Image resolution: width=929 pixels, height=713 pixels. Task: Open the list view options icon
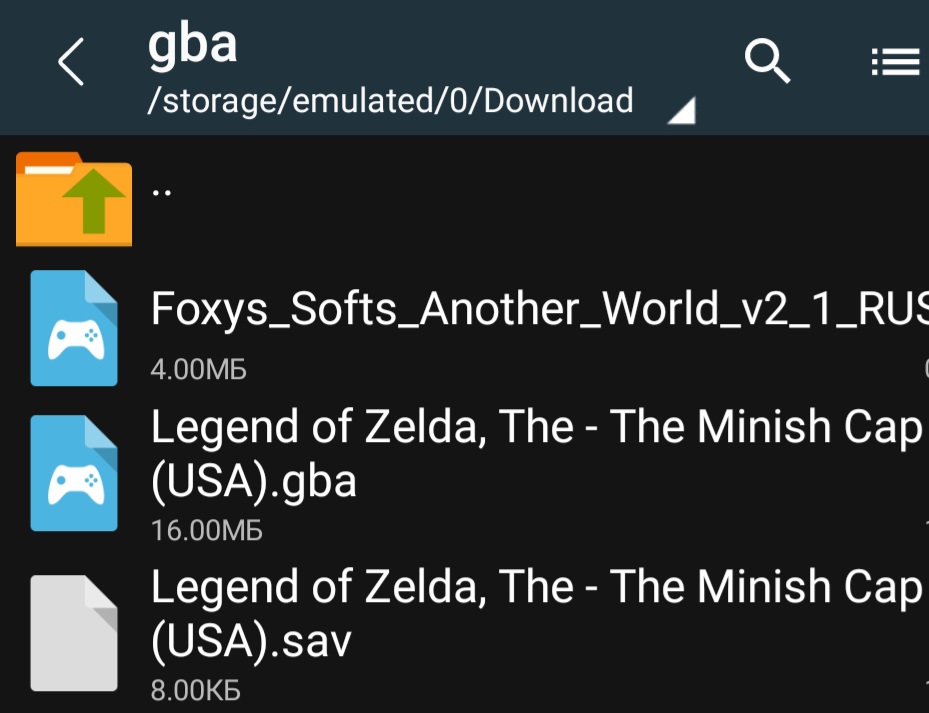tap(895, 63)
